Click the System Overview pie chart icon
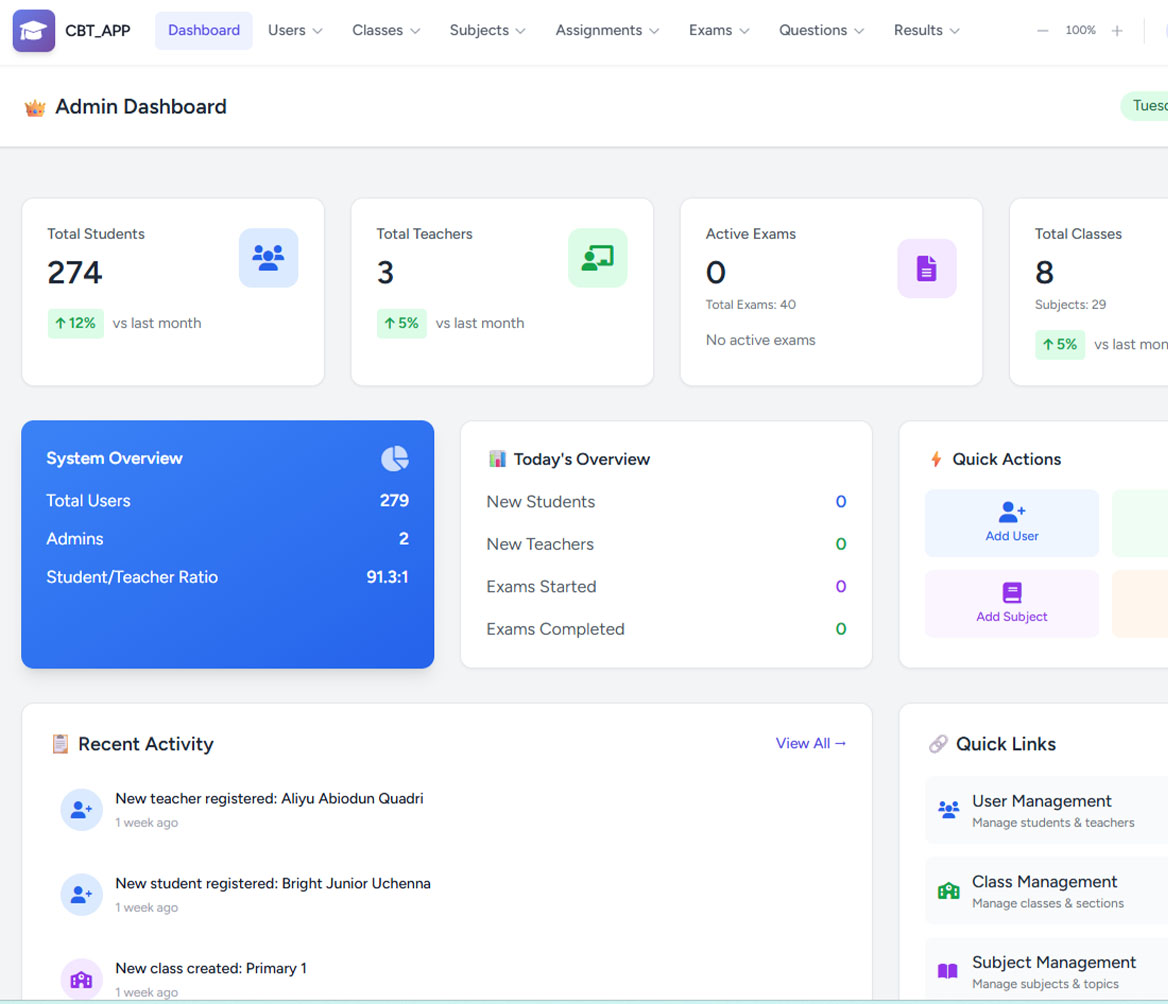Viewport: 1168px width, 1004px height. tap(395, 459)
